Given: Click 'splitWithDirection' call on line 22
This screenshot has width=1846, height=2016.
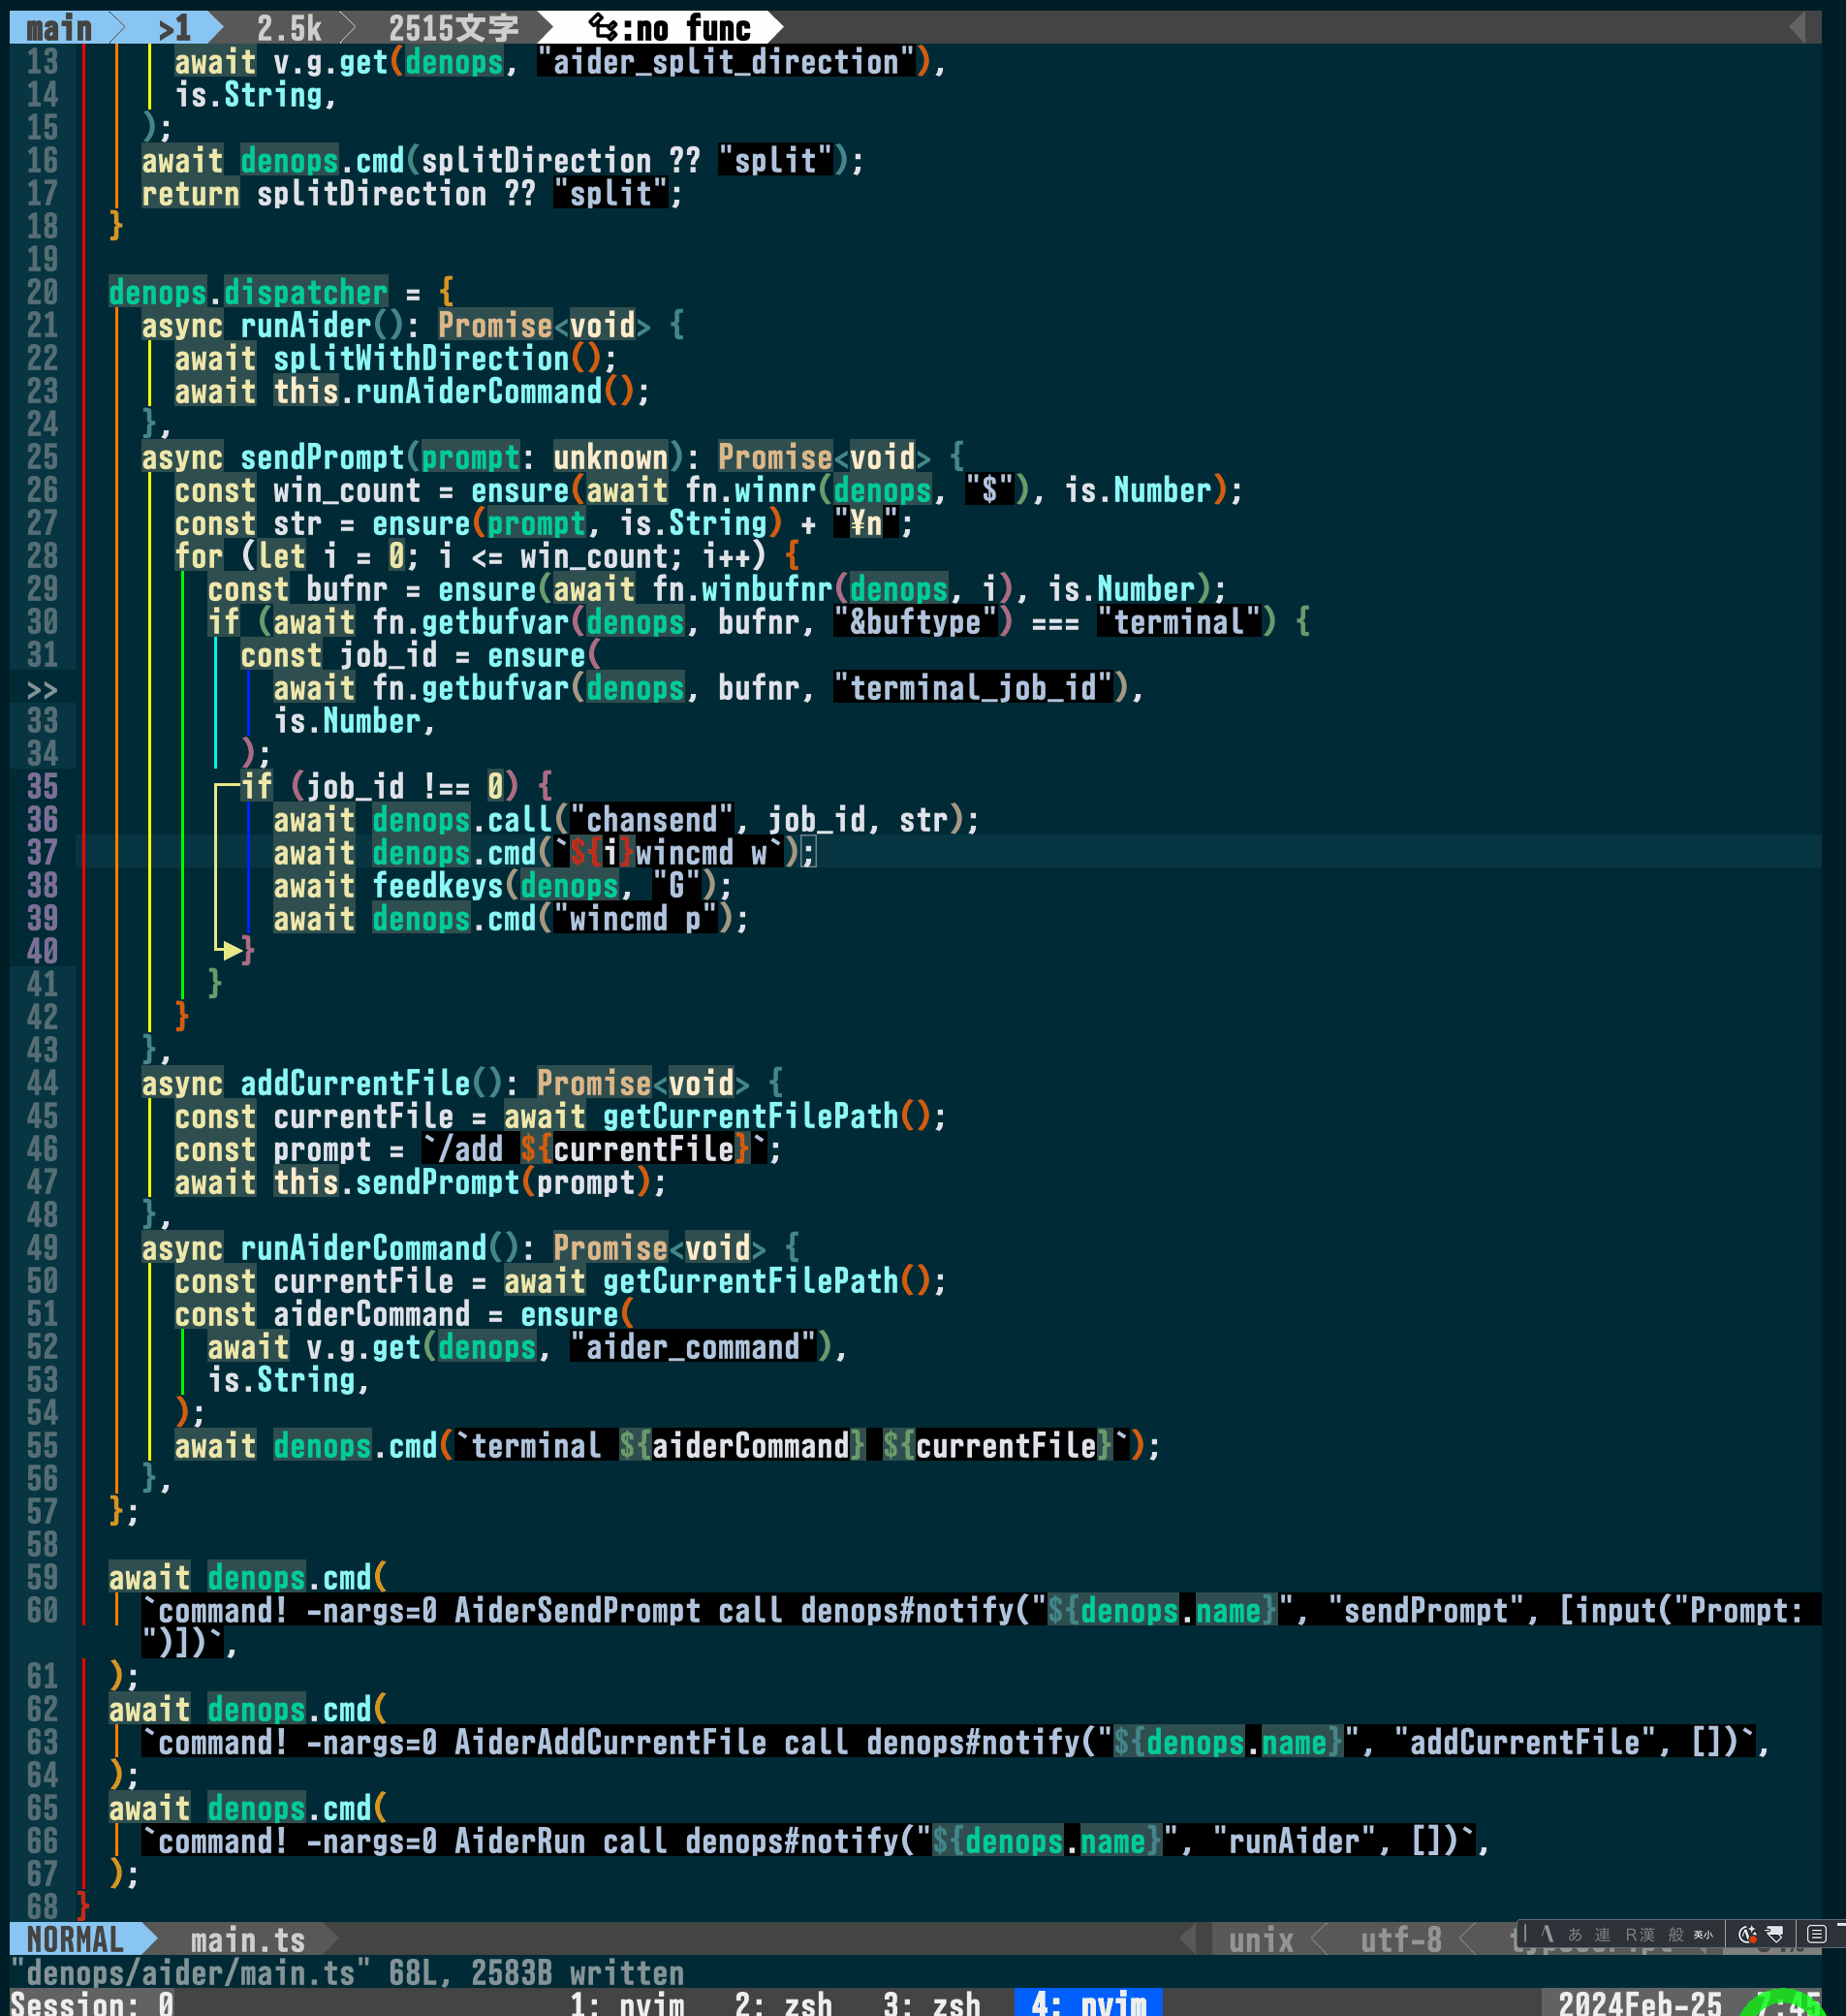Looking at the screenshot, I should click(421, 358).
